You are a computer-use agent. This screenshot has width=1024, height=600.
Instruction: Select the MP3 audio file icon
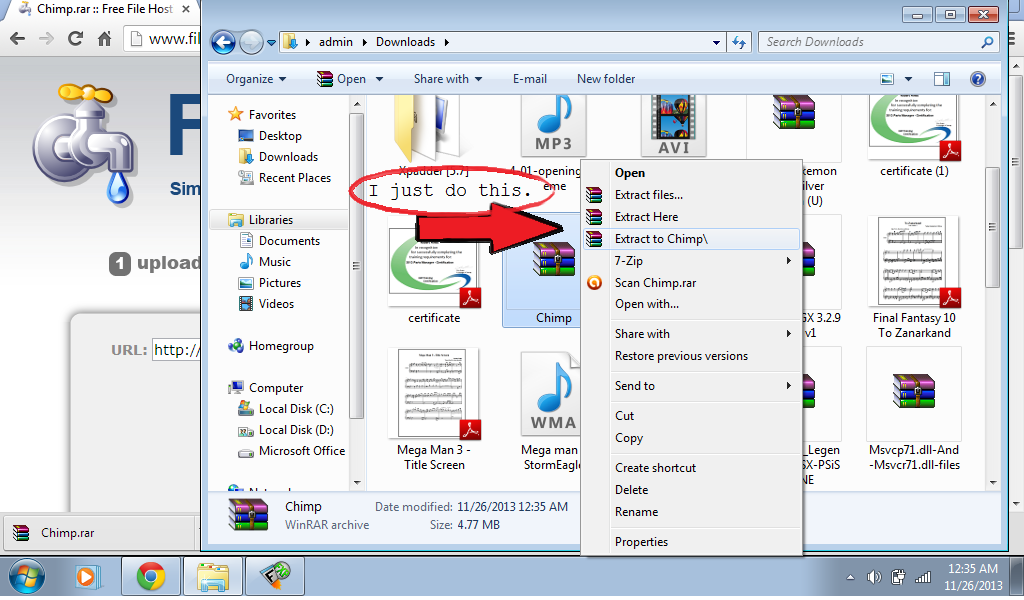click(x=554, y=124)
